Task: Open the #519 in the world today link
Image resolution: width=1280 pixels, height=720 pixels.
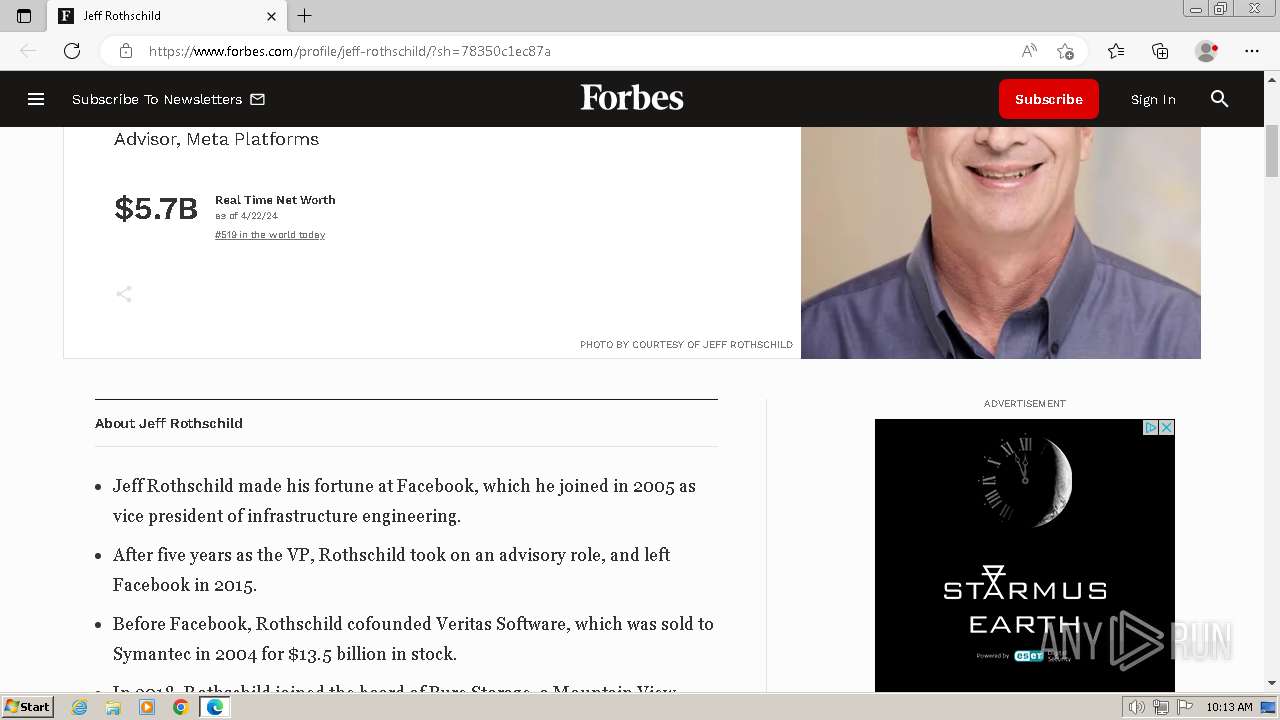Action: click(270, 235)
